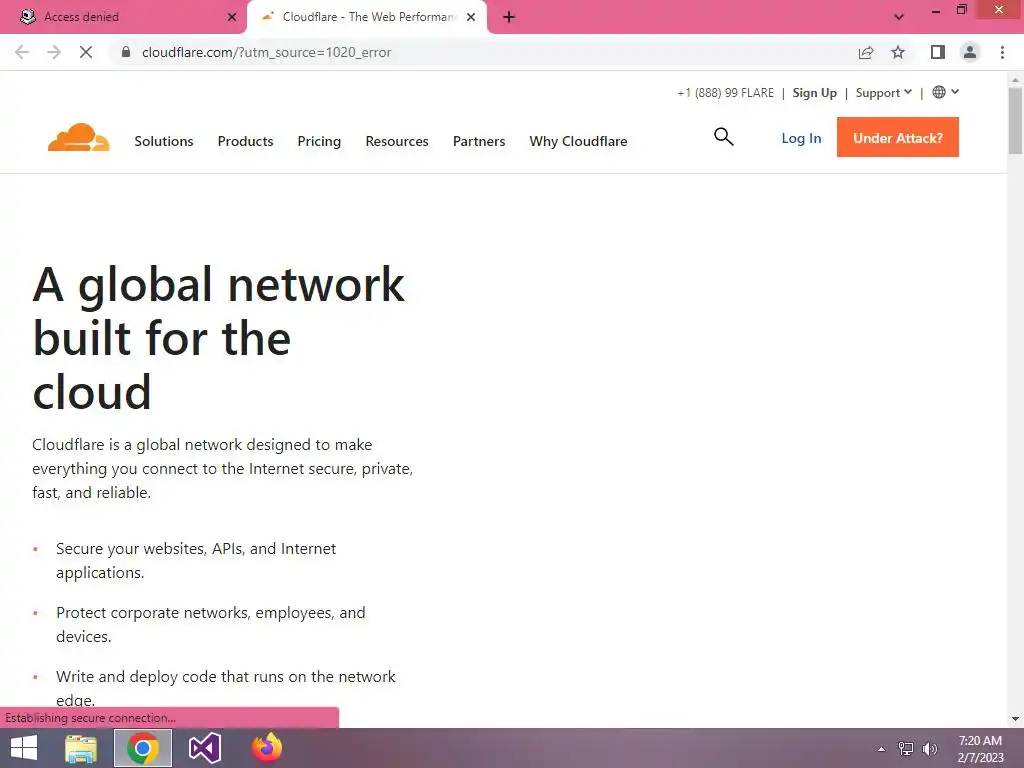Image resolution: width=1024 pixels, height=768 pixels.
Task: Go forward in browser history
Action: (x=54, y=52)
